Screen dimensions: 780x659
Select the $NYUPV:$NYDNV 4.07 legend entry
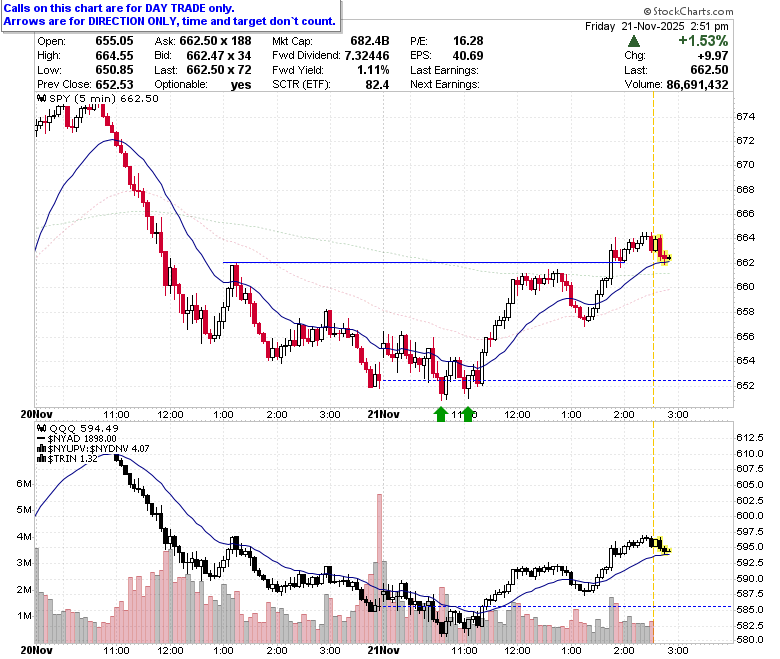[x=98, y=449]
